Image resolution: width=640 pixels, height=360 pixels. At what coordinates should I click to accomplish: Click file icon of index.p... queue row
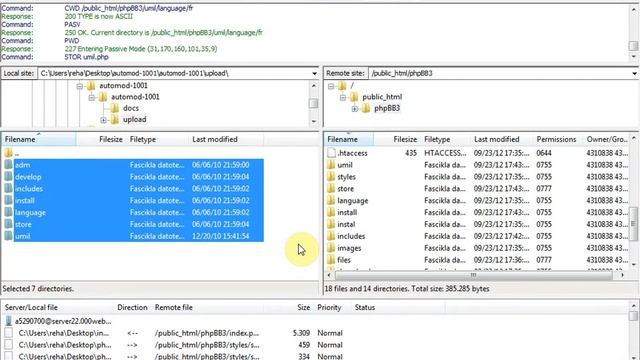9,333
